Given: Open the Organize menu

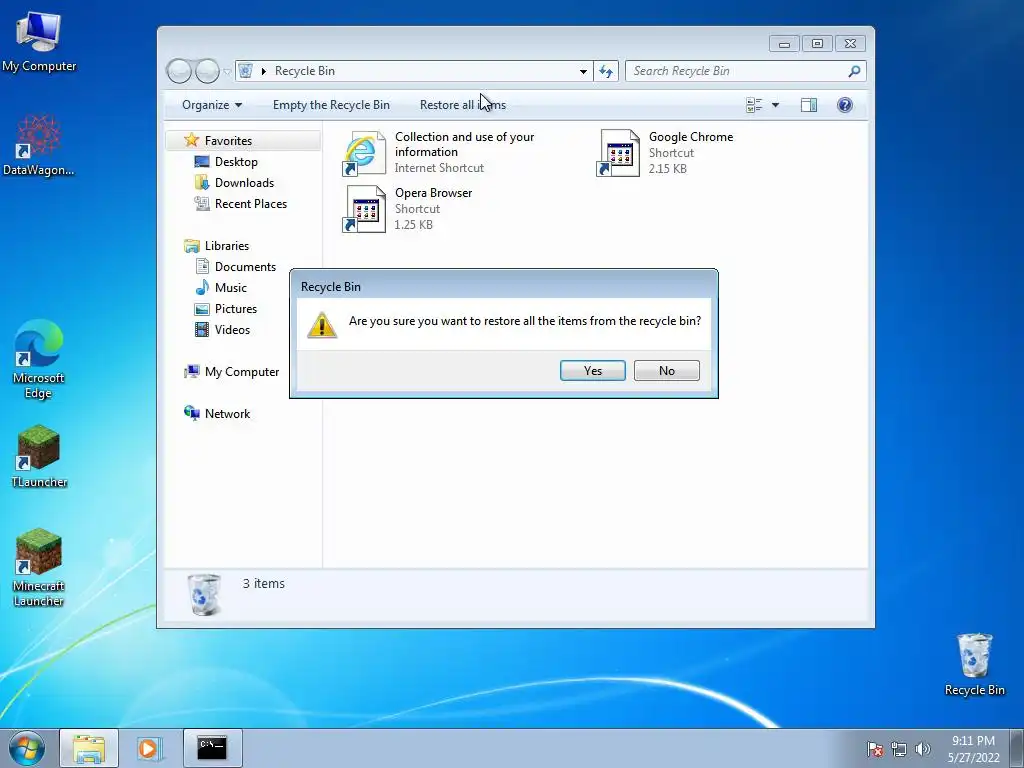Looking at the screenshot, I should click(x=212, y=105).
